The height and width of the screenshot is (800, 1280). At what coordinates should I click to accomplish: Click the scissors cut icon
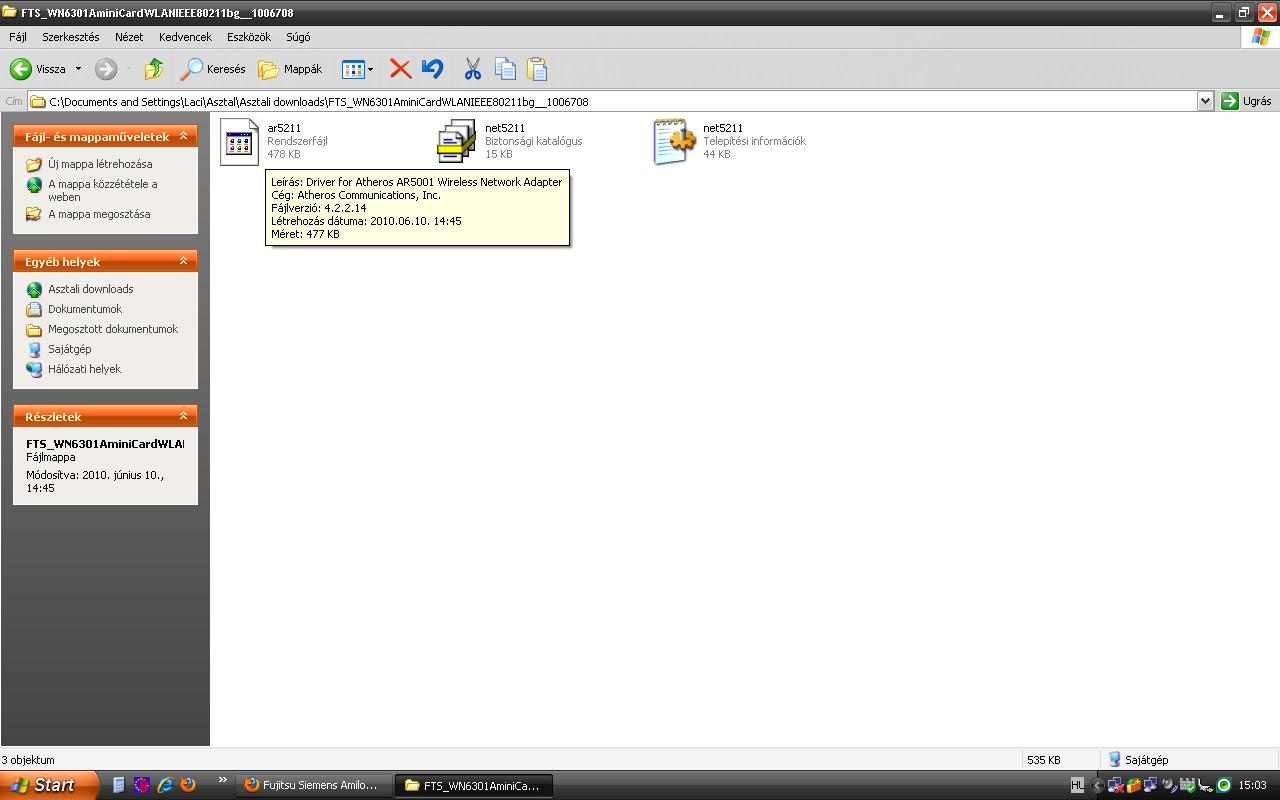click(473, 69)
